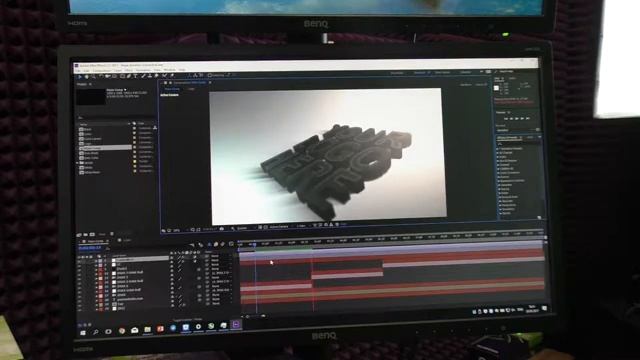
Task: Jump to last frame in Preview panel
Action: coord(528,119)
